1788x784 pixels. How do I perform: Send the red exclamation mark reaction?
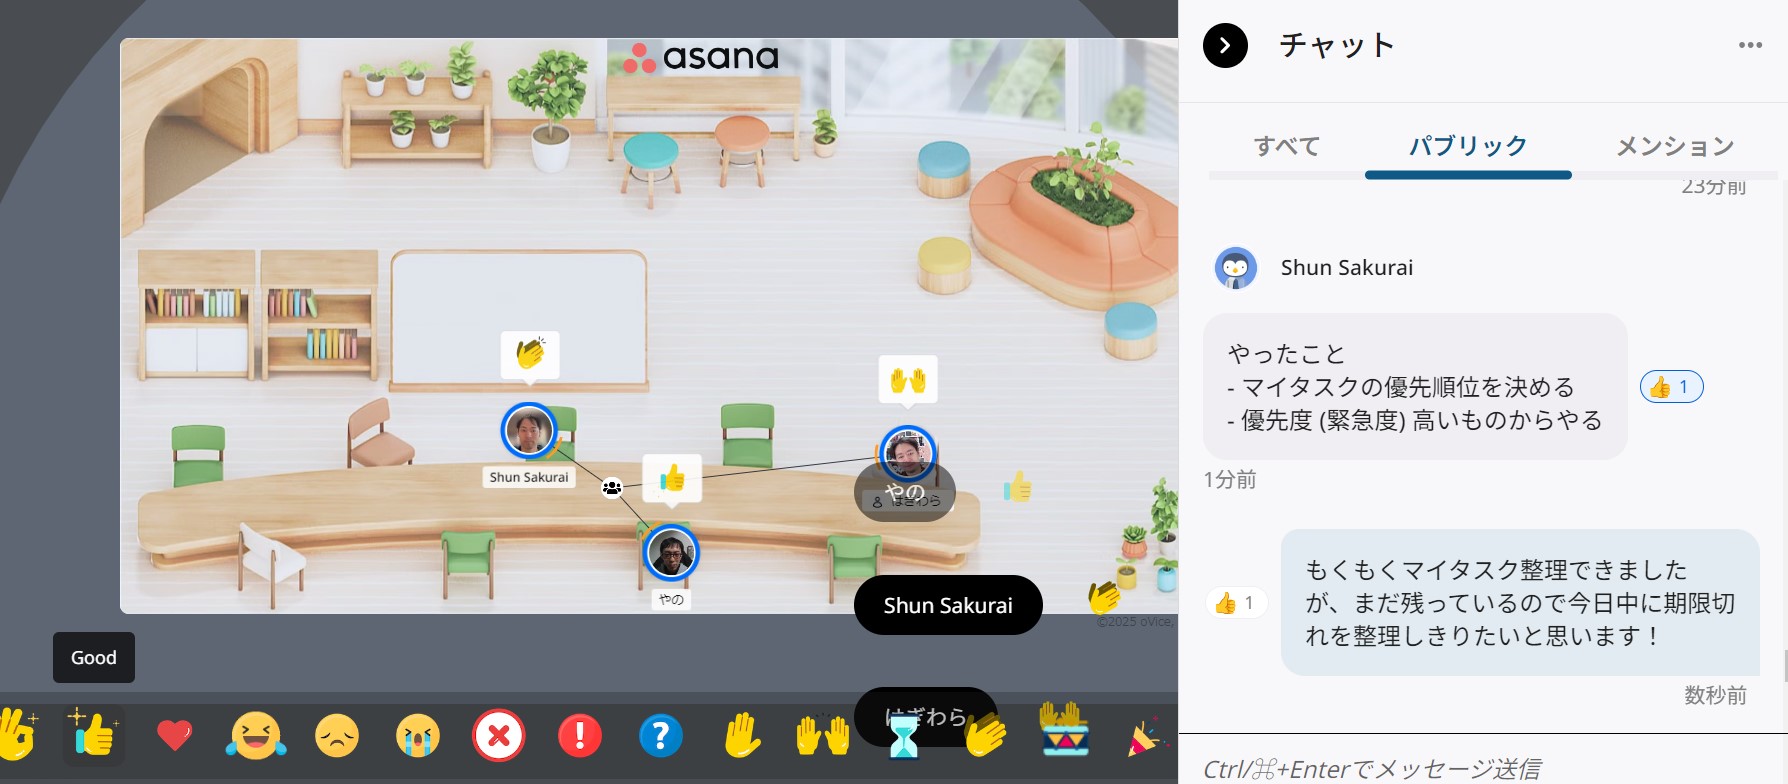click(580, 736)
